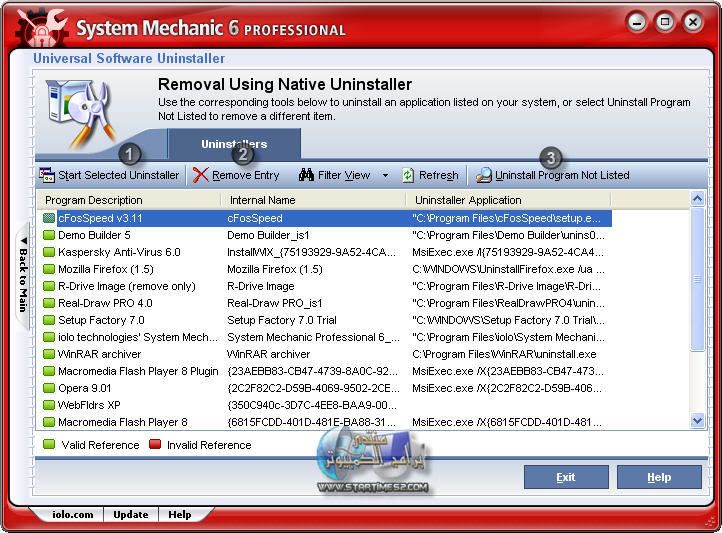The image size is (722, 533).
Task: Click the Start Selected Uninstaller icon
Action: 47,175
